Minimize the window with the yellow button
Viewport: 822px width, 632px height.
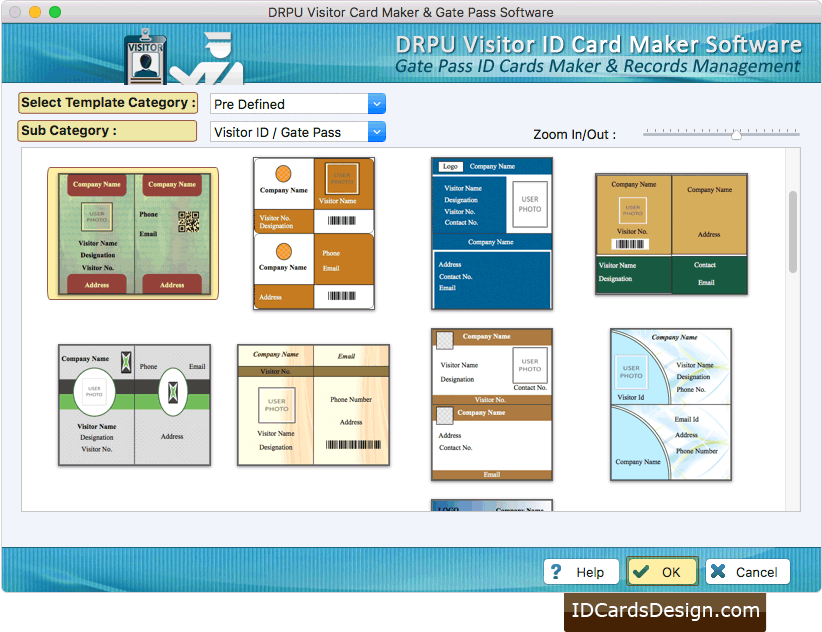click(35, 12)
